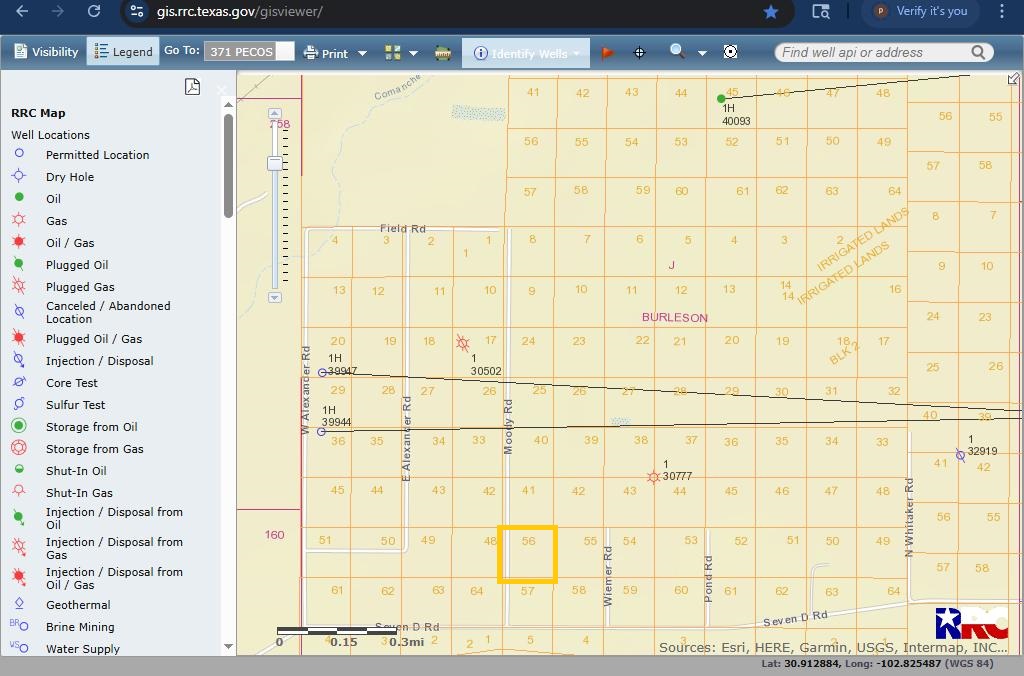1024x676 pixels.
Task: Reload the GIS viewer page
Action: click(x=94, y=11)
